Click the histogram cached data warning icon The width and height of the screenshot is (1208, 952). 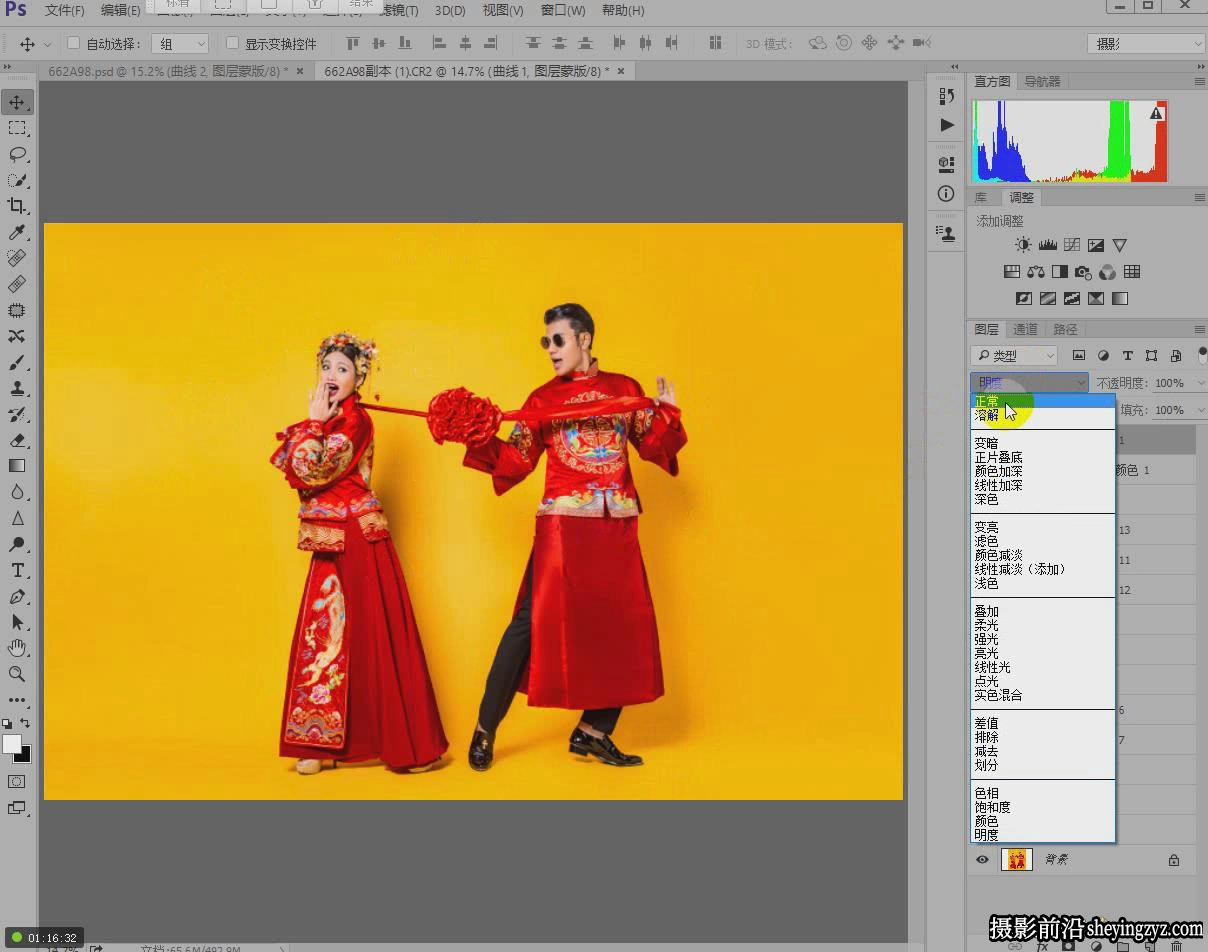pos(1157,114)
